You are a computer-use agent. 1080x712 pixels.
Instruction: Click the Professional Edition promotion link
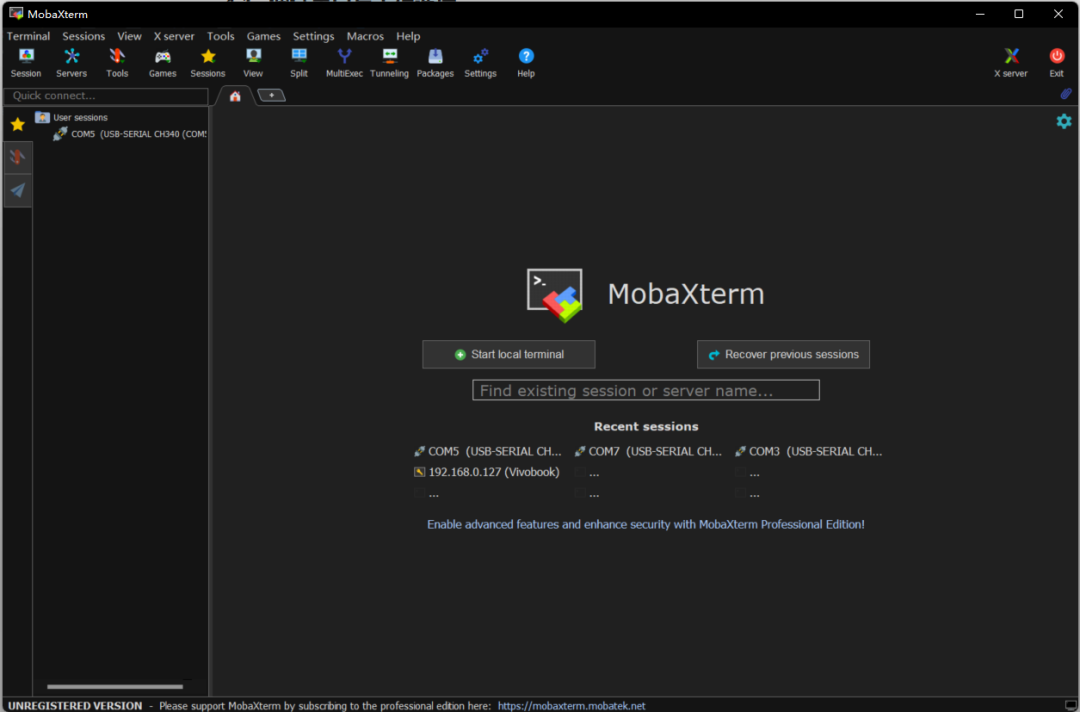pyautogui.click(x=645, y=524)
